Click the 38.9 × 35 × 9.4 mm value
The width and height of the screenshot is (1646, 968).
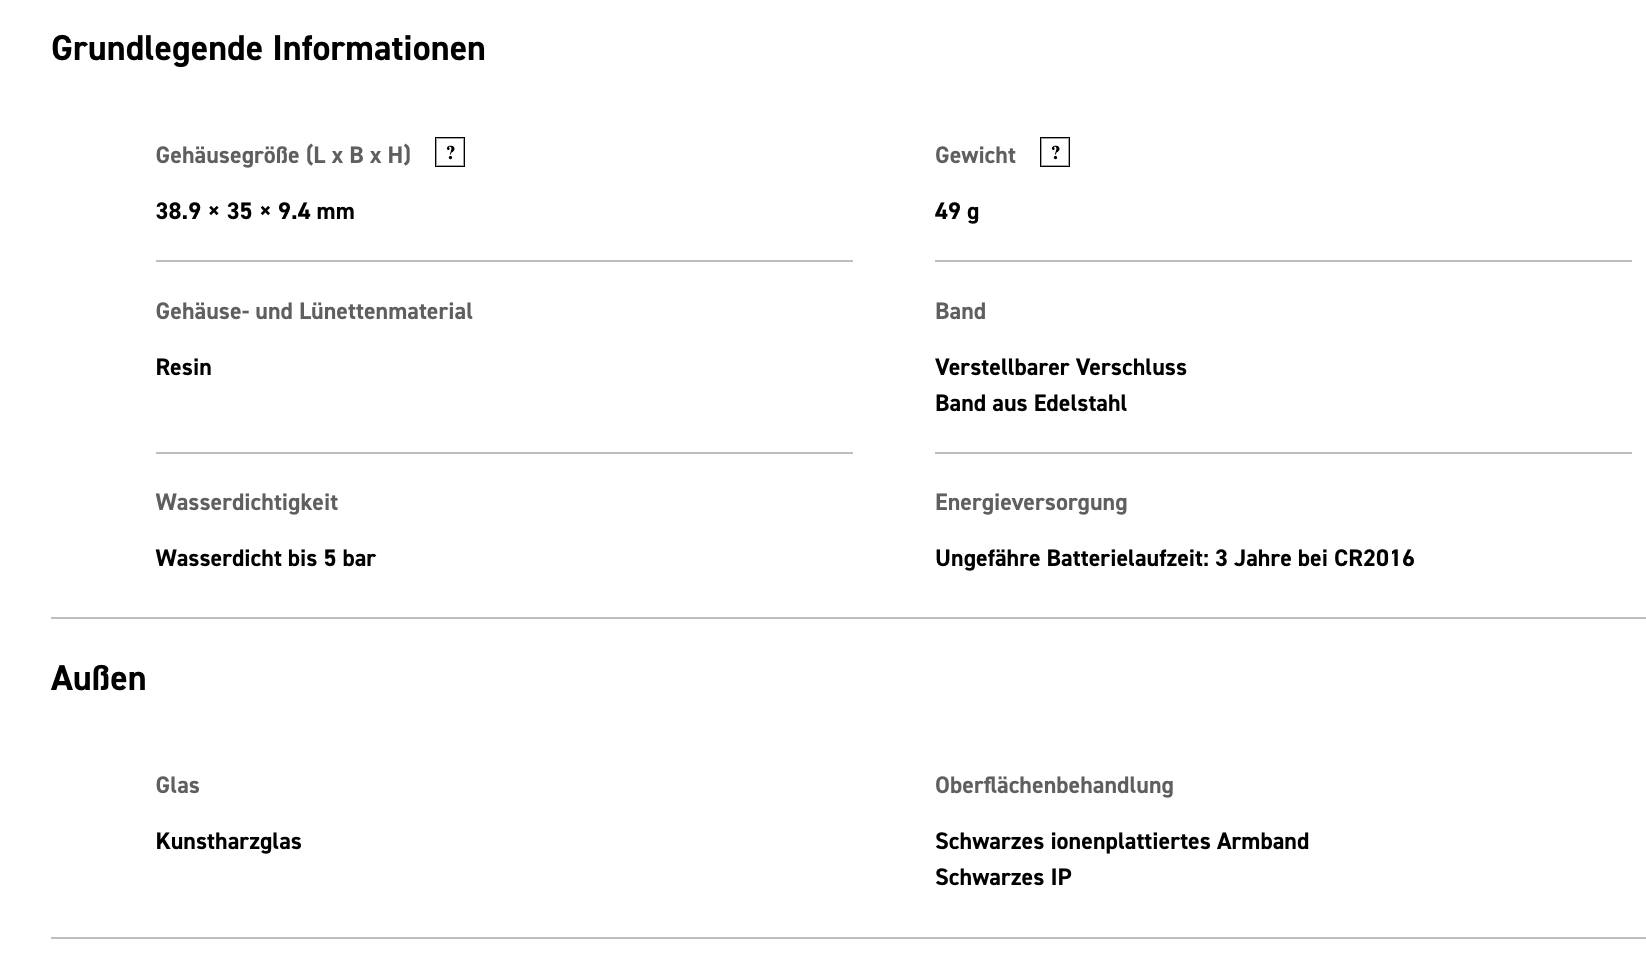[255, 211]
